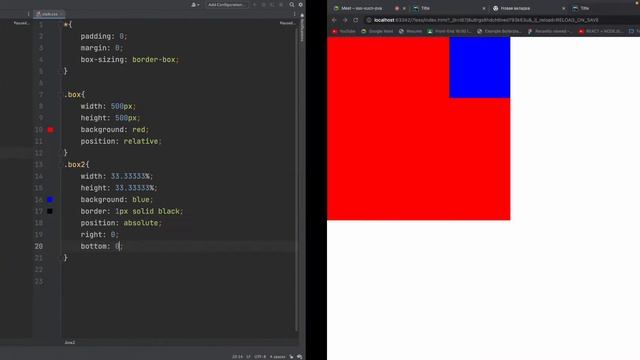The image size is (640, 360).
Task: Click the 'bottom: 0' line in editor
Action: click(102, 246)
